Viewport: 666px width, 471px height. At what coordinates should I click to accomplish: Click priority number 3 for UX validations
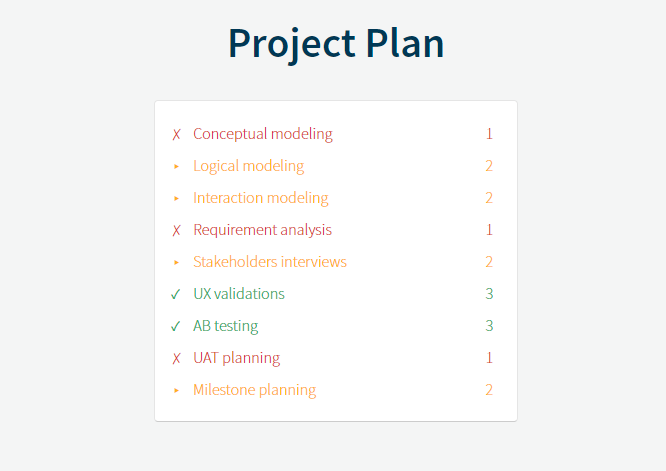coord(489,294)
